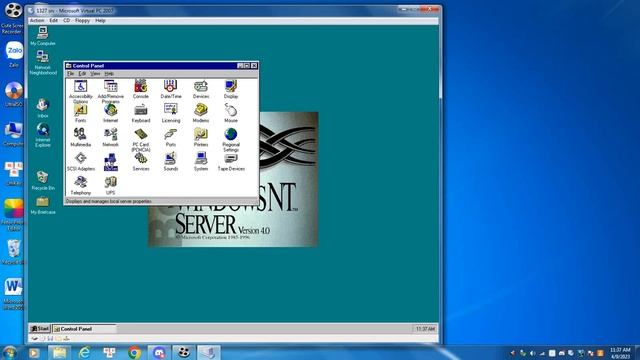Viewport: 640px width, 360px height.
Task: Open the UltraISO shortcut on host desktop
Action: coord(13,94)
